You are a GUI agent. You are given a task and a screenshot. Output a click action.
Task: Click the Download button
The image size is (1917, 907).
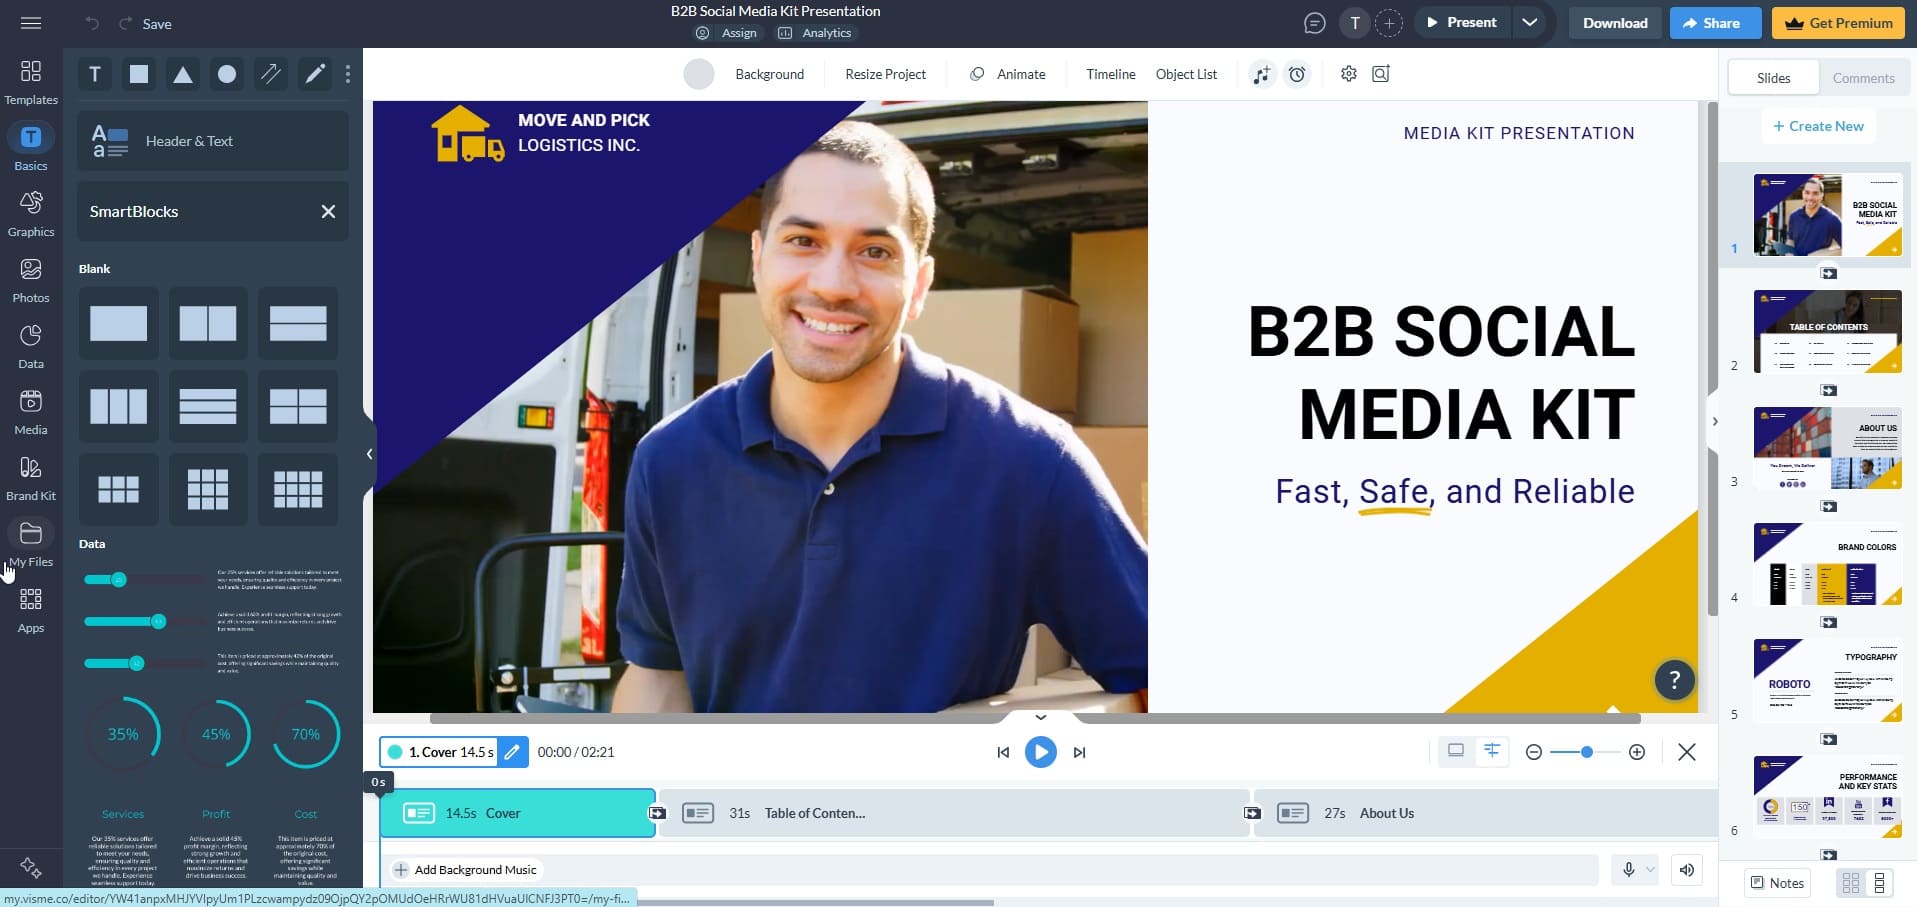1615,23
